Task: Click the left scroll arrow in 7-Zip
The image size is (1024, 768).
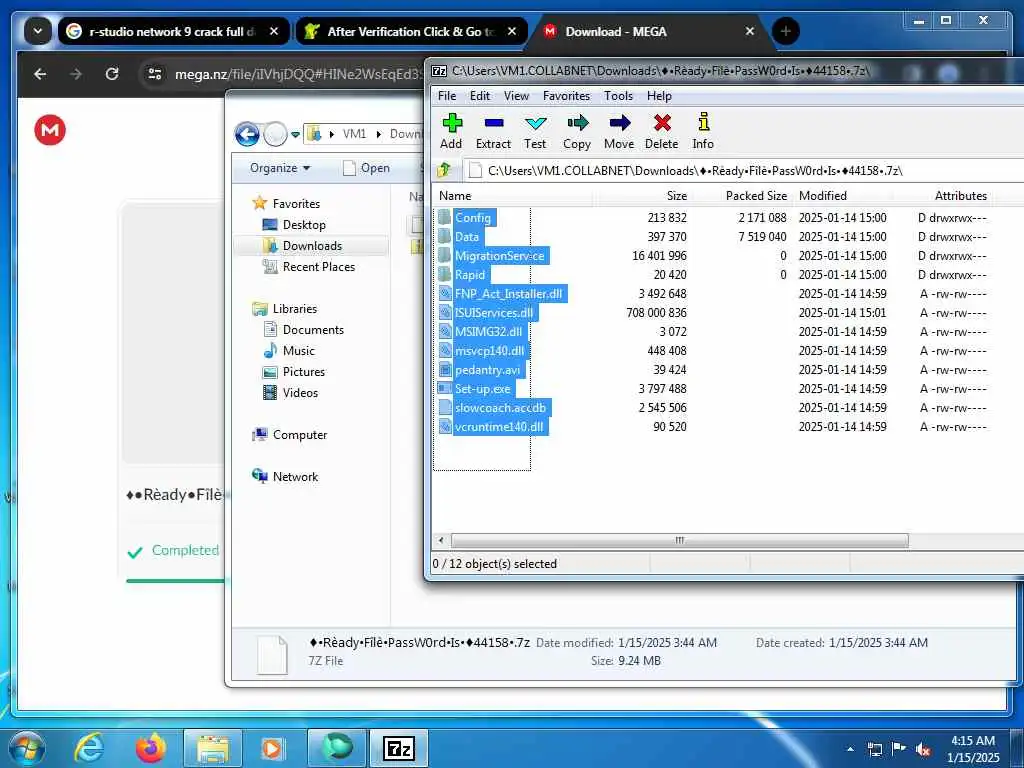Action: point(441,541)
